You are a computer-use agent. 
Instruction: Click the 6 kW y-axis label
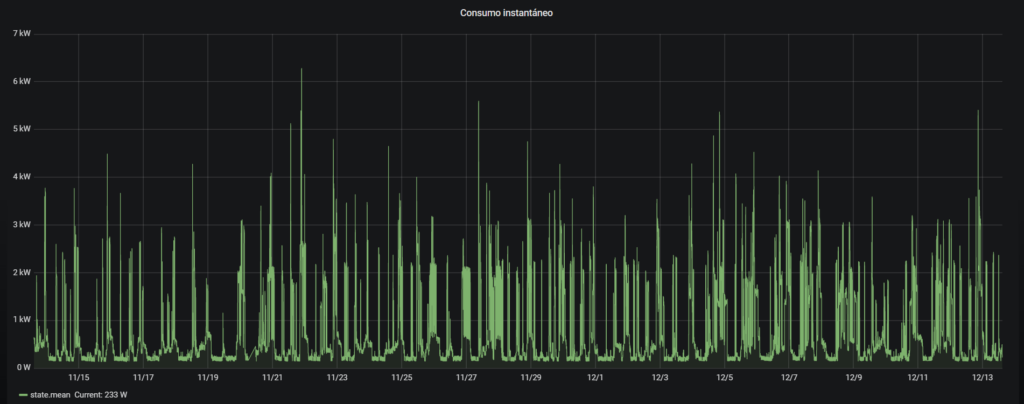point(21,81)
